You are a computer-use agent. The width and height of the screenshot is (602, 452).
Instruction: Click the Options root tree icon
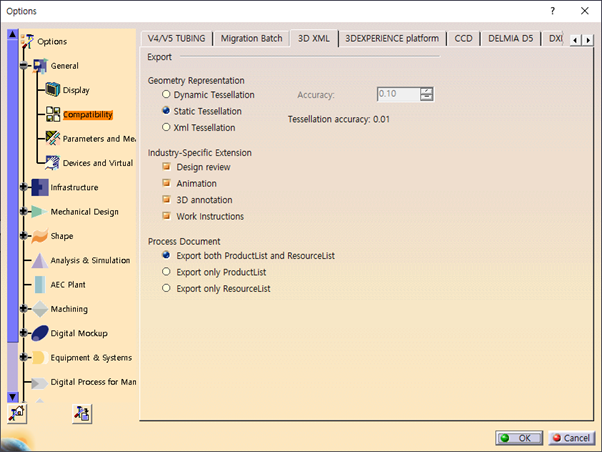[x=27, y=41]
